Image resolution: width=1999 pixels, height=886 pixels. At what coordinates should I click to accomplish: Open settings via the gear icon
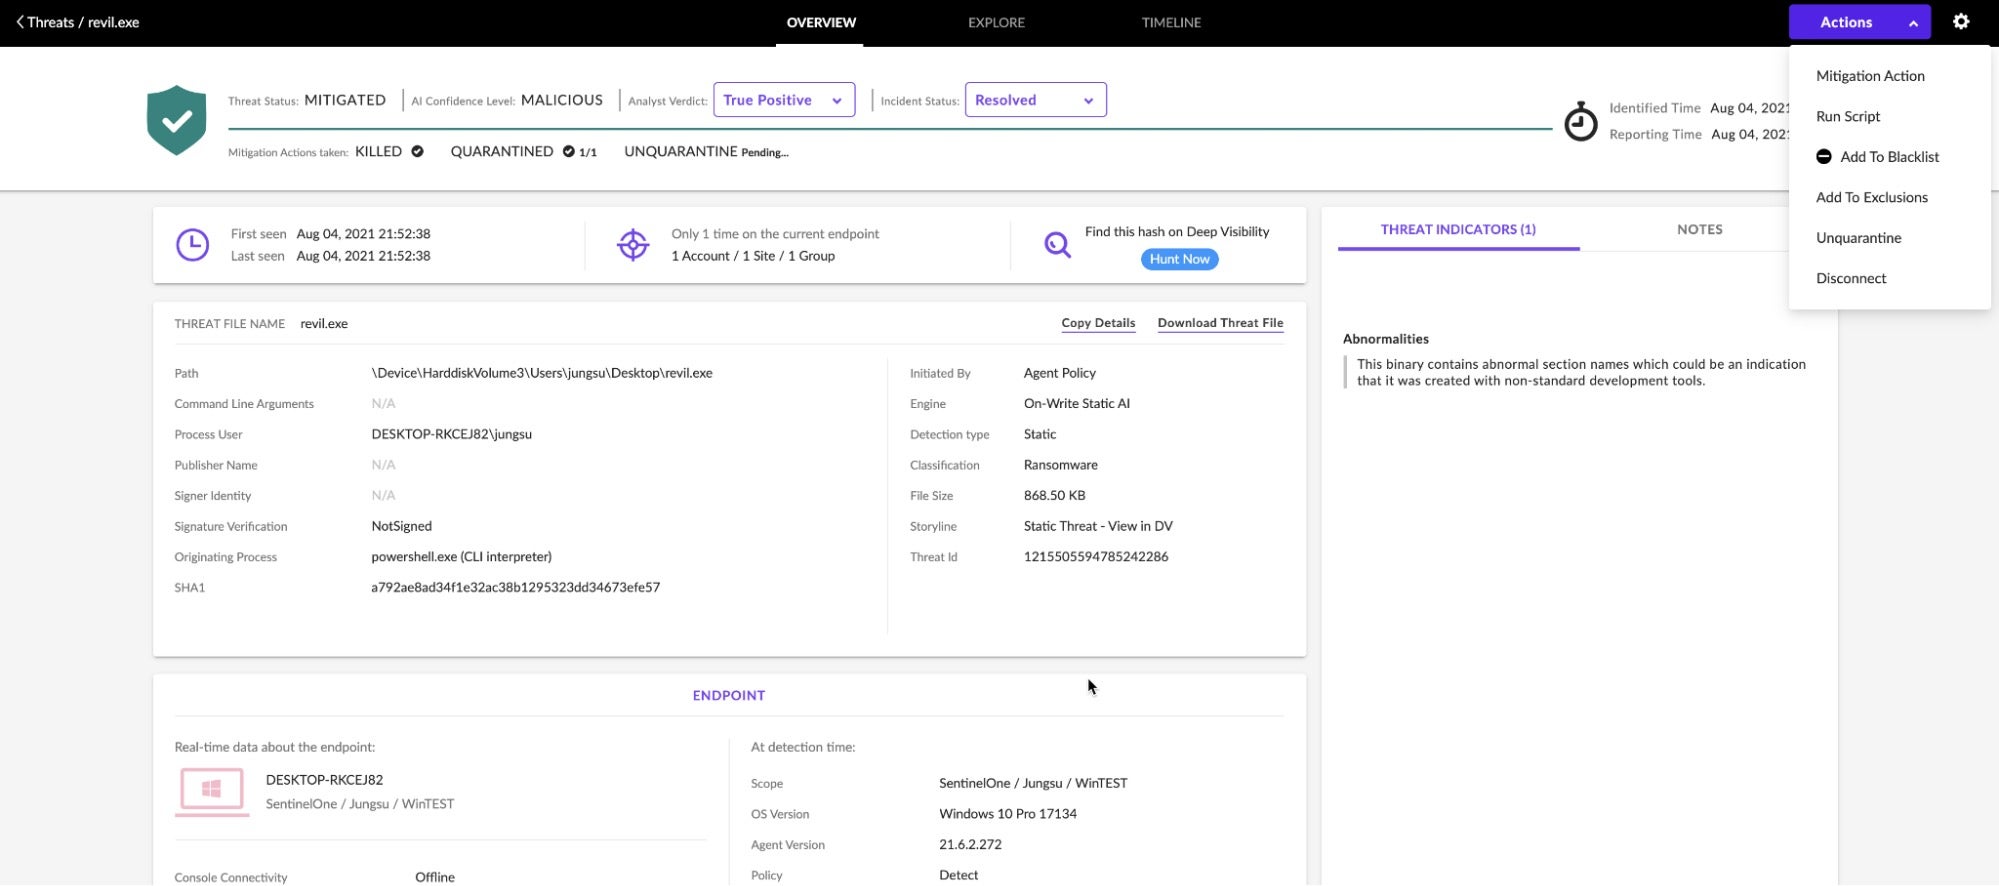pos(1961,22)
